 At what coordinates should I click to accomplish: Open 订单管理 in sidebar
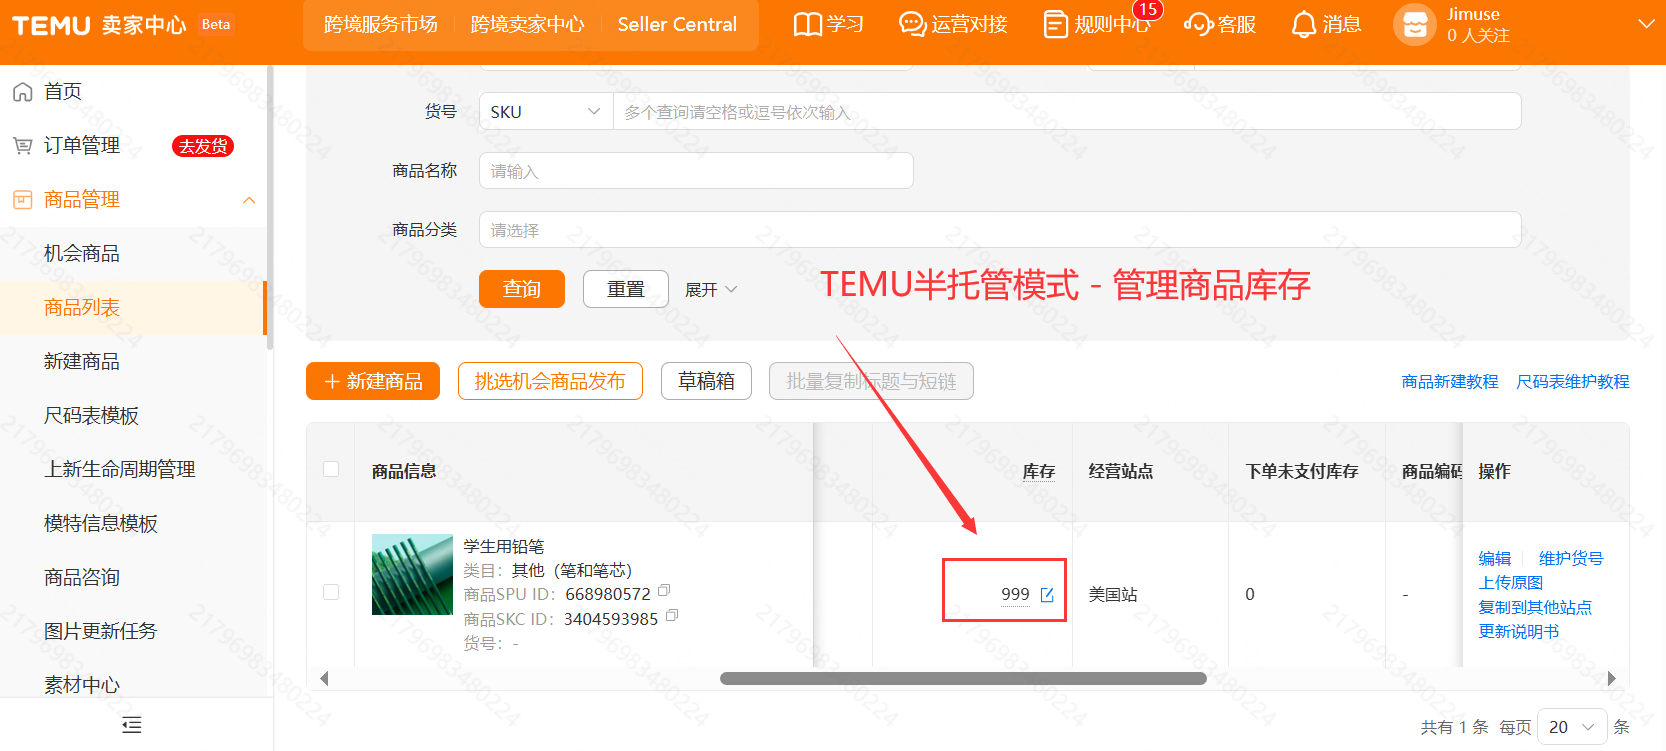click(82, 146)
